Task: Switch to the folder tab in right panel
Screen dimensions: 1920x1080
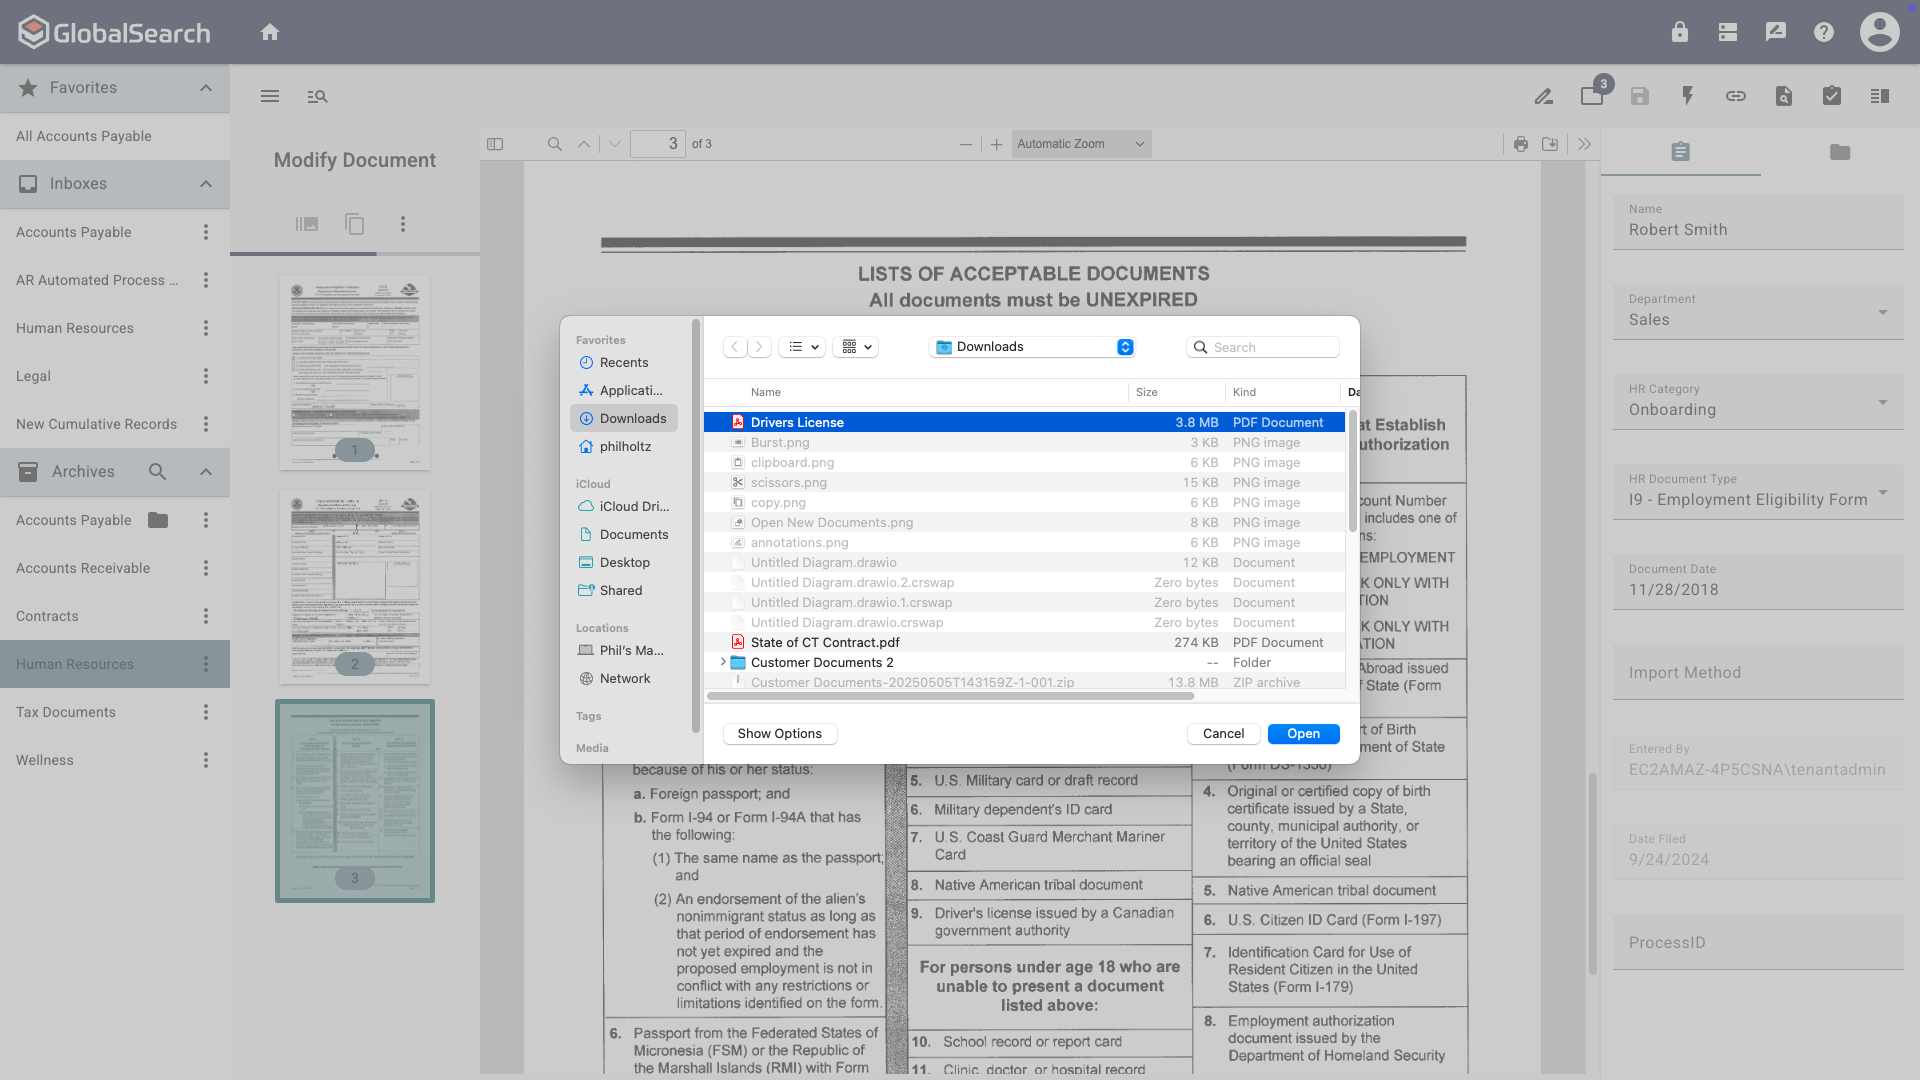Action: click(x=1839, y=152)
